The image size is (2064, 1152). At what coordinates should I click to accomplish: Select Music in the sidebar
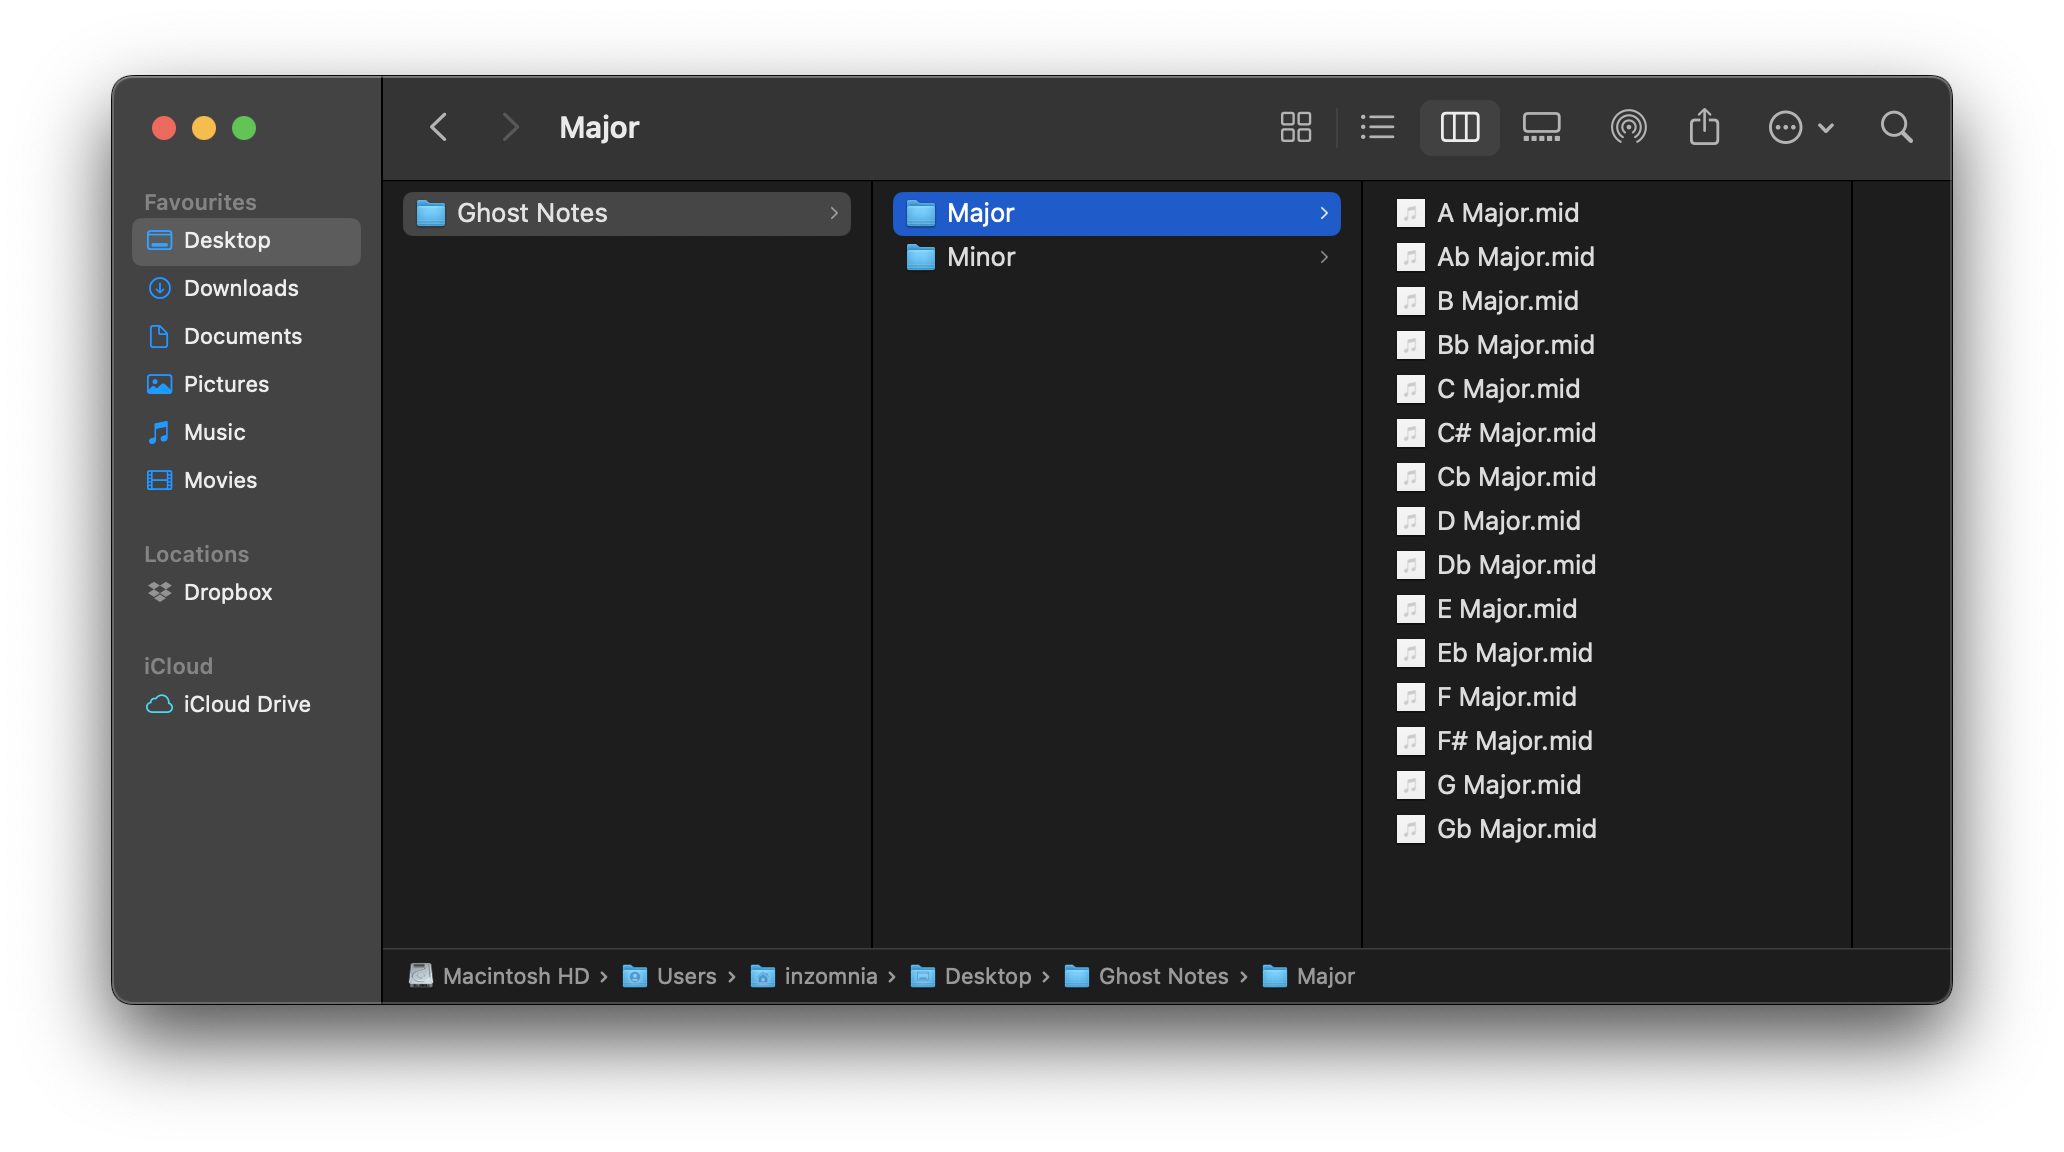click(214, 432)
